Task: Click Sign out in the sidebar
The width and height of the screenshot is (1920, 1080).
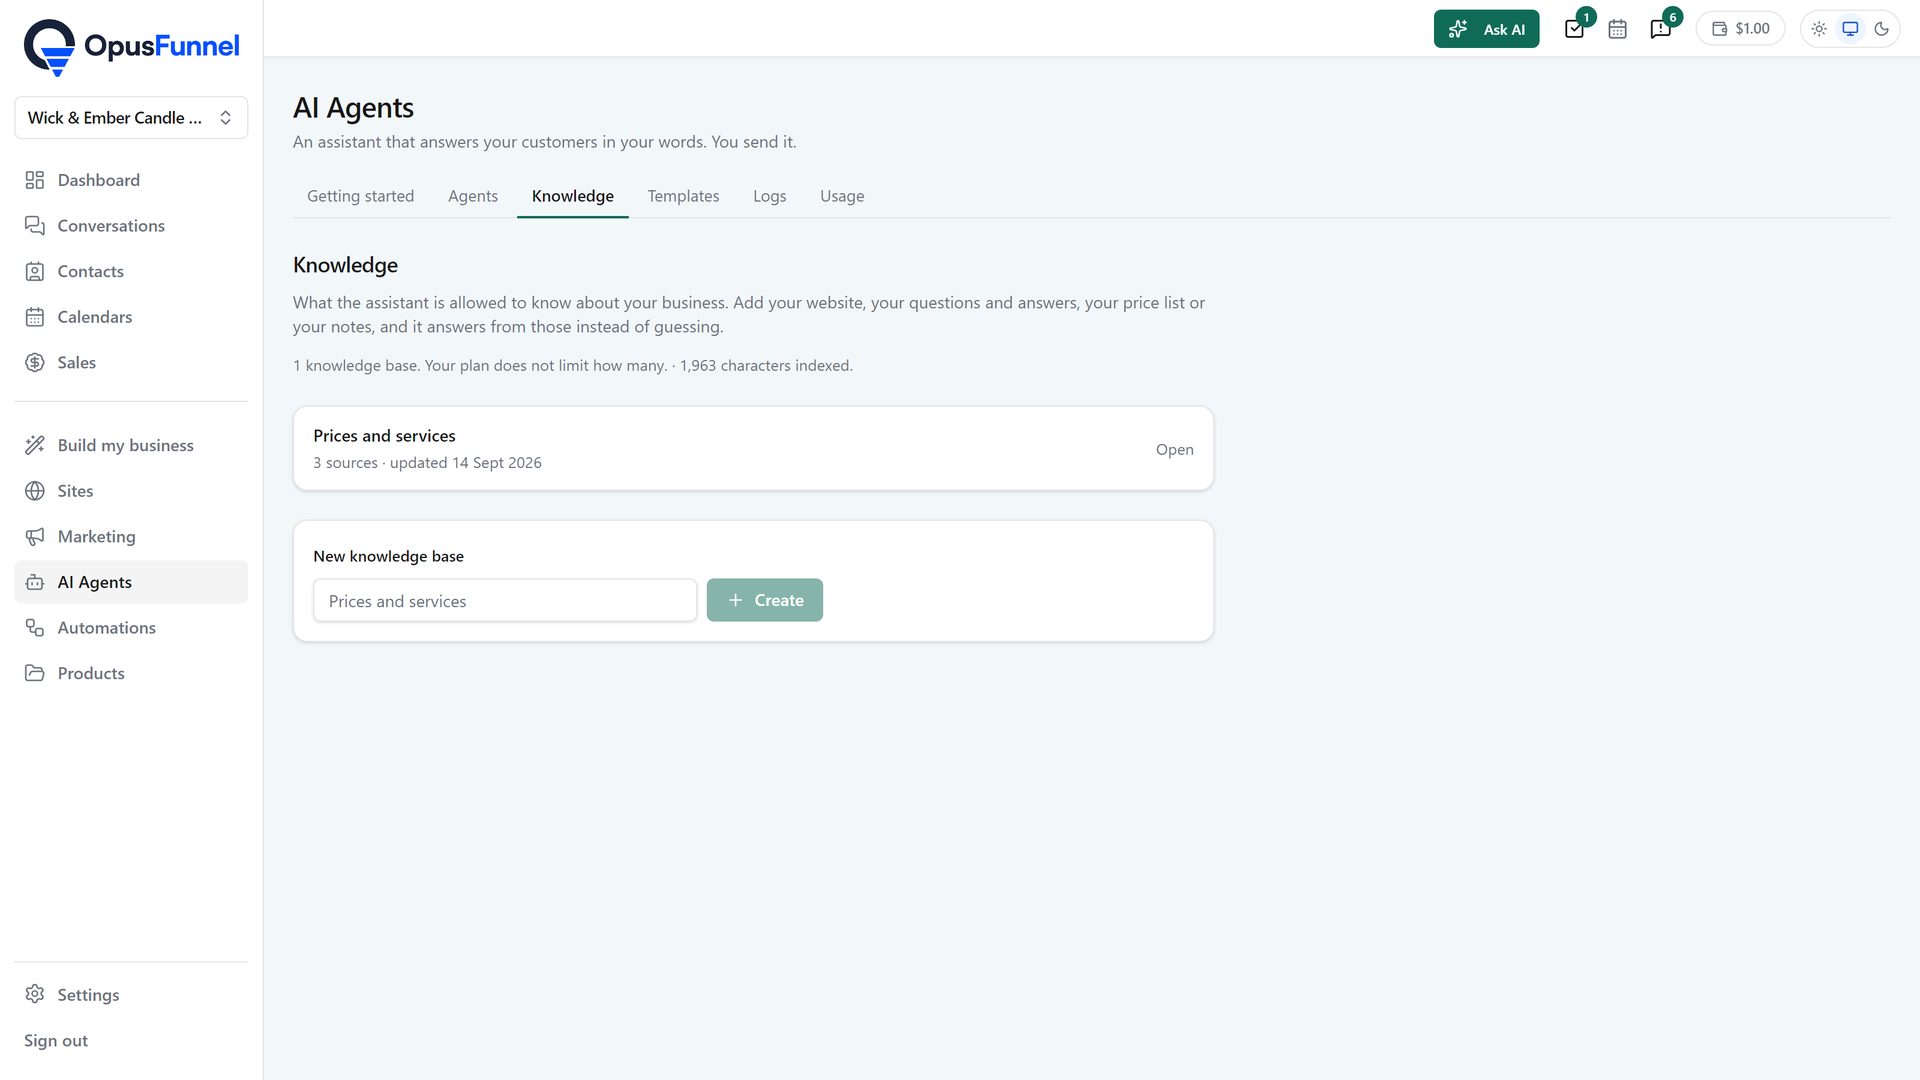Action: coord(56,1041)
